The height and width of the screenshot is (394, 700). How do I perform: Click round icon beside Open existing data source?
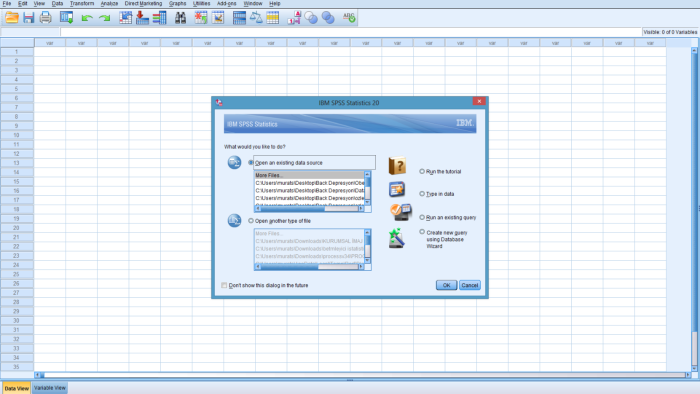coord(234,162)
